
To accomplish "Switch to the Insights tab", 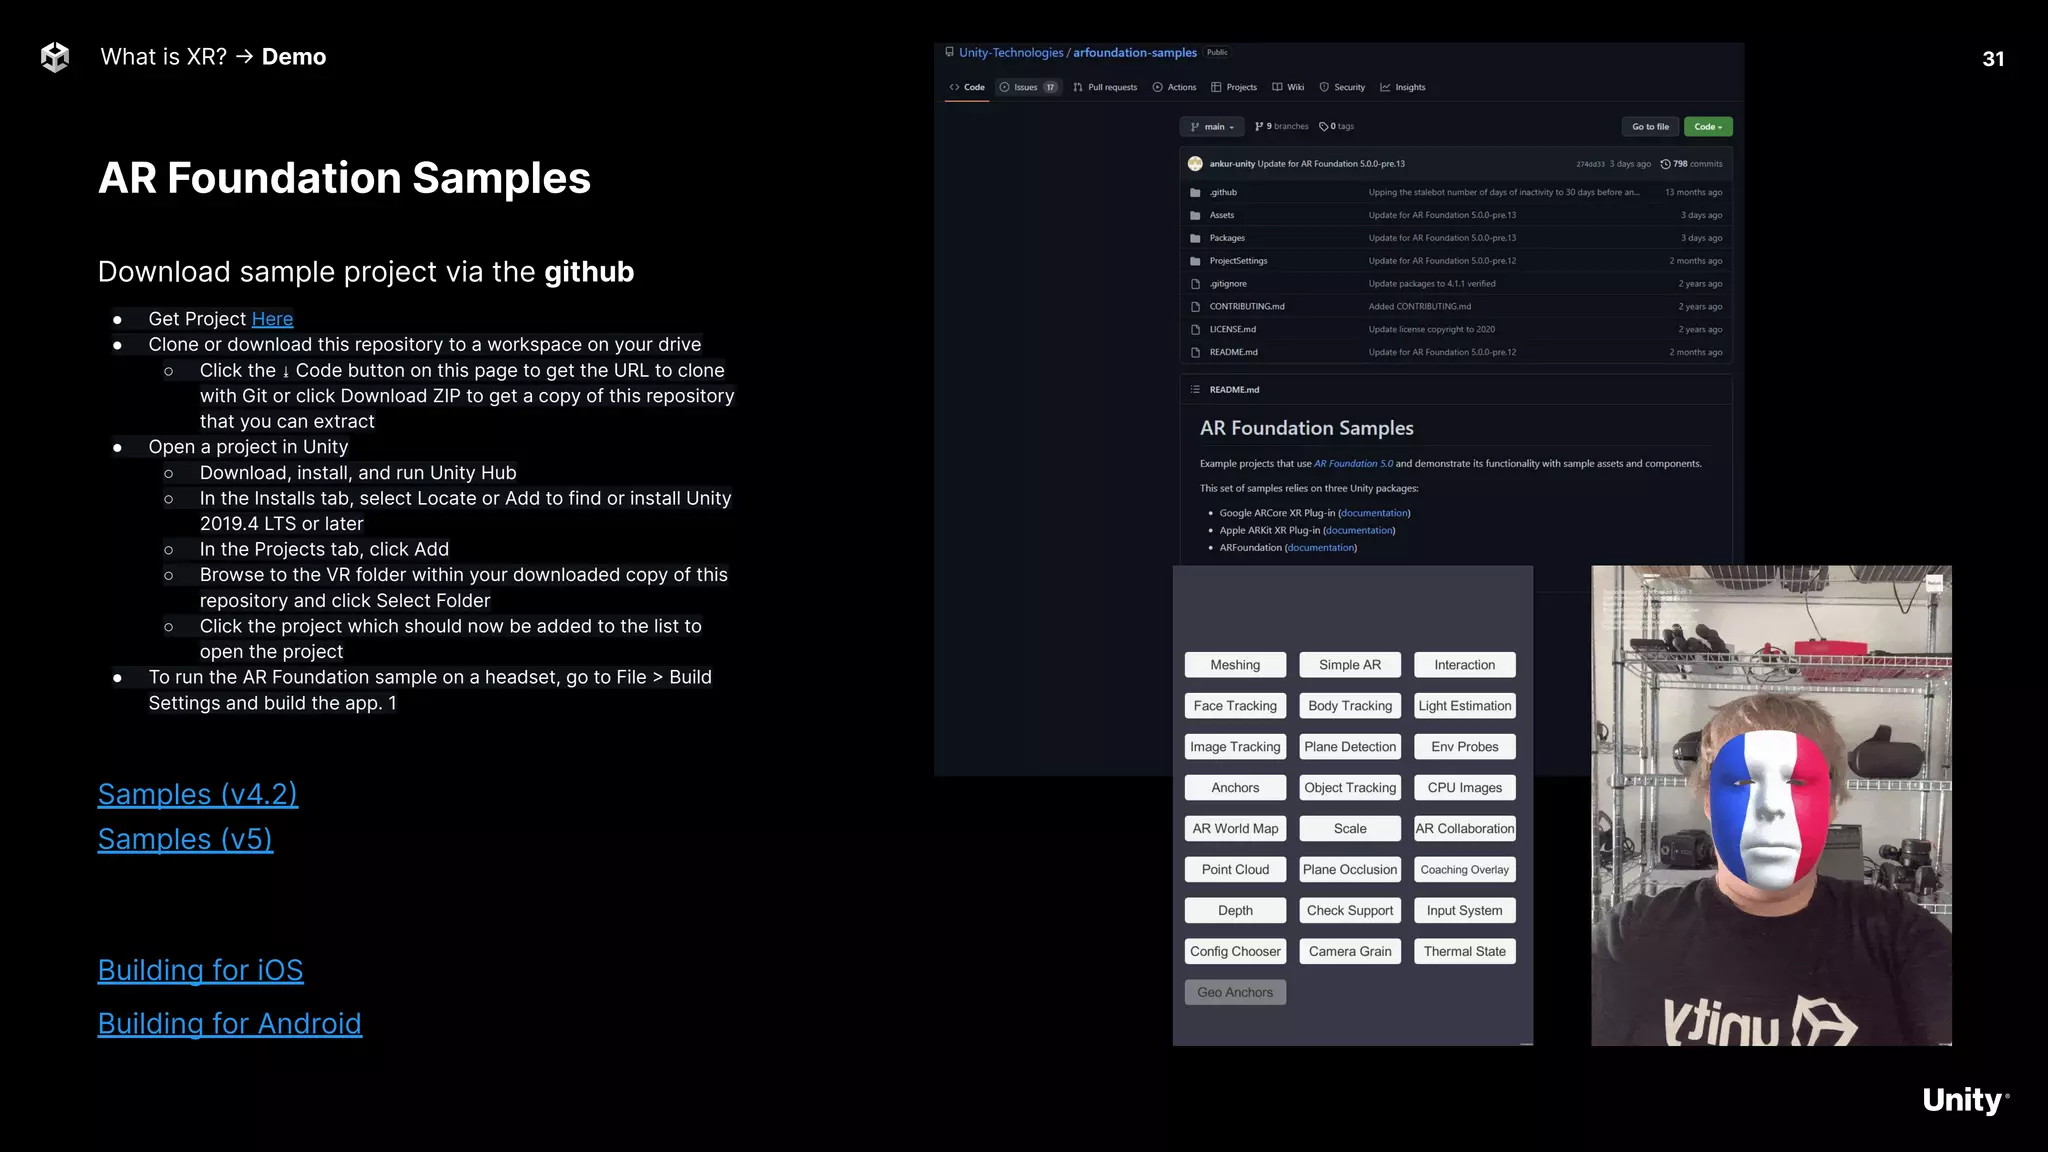I will click(1403, 87).
